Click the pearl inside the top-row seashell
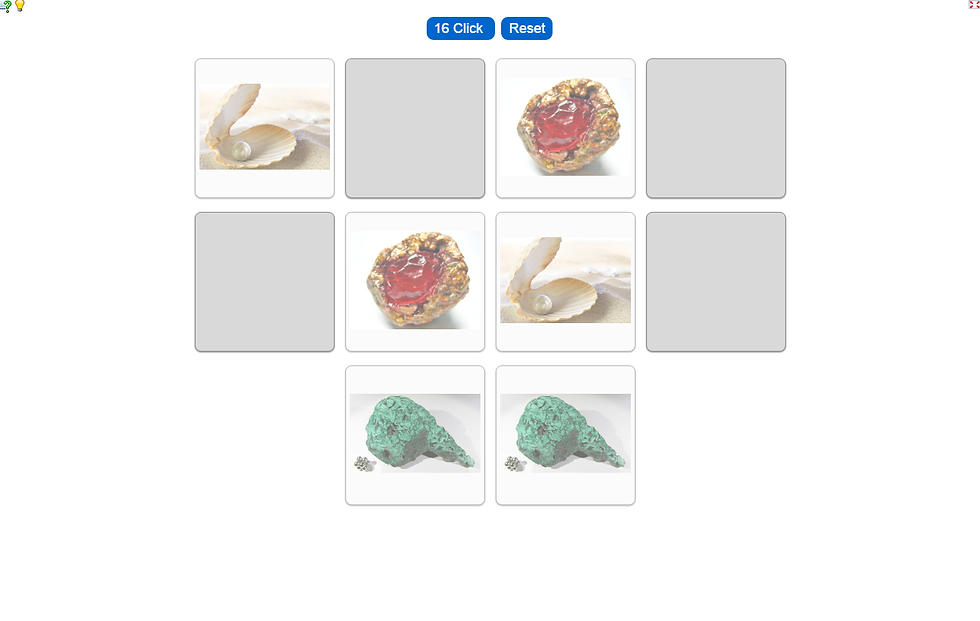The height and width of the screenshot is (621, 980). click(241, 151)
